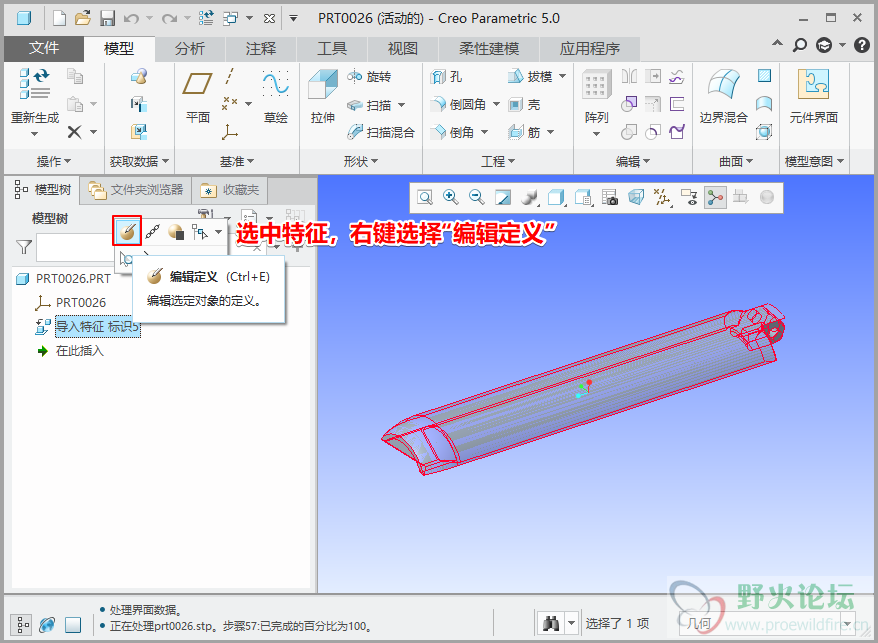The height and width of the screenshot is (643, 878).
Task: Toggle the browser globe icon in status bar
Action: 48,625
